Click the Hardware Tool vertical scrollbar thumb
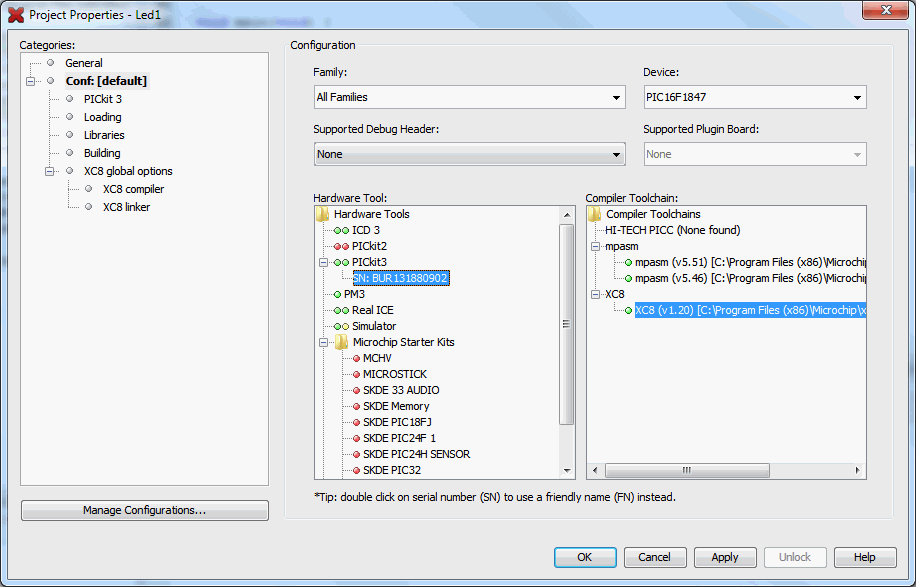The height and width of the screenshot is (587, 916). point(567,324)
